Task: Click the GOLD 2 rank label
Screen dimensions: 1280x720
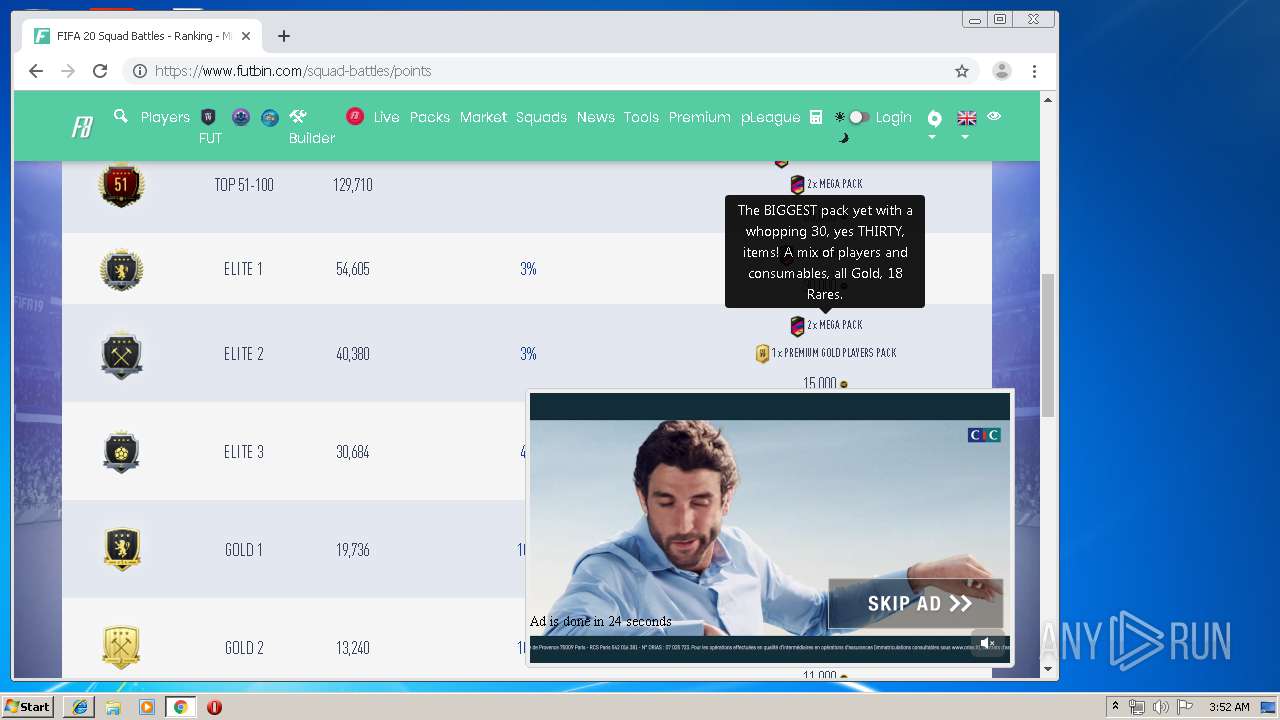Action: [x=244, y=648]
